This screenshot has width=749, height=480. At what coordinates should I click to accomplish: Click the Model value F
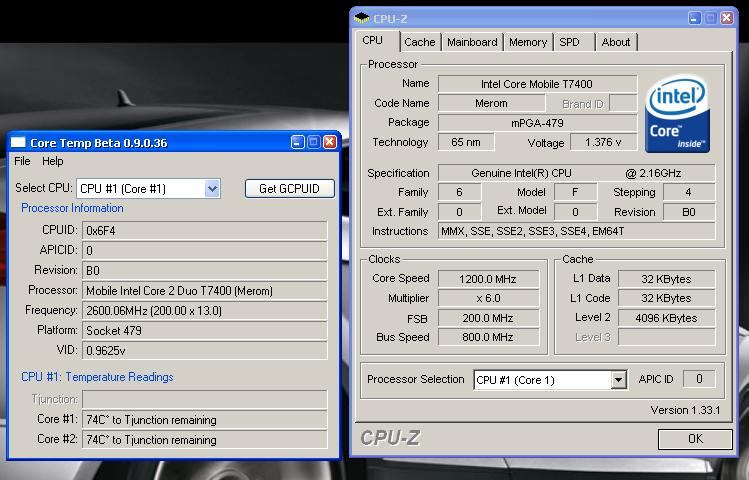[575, 192]
